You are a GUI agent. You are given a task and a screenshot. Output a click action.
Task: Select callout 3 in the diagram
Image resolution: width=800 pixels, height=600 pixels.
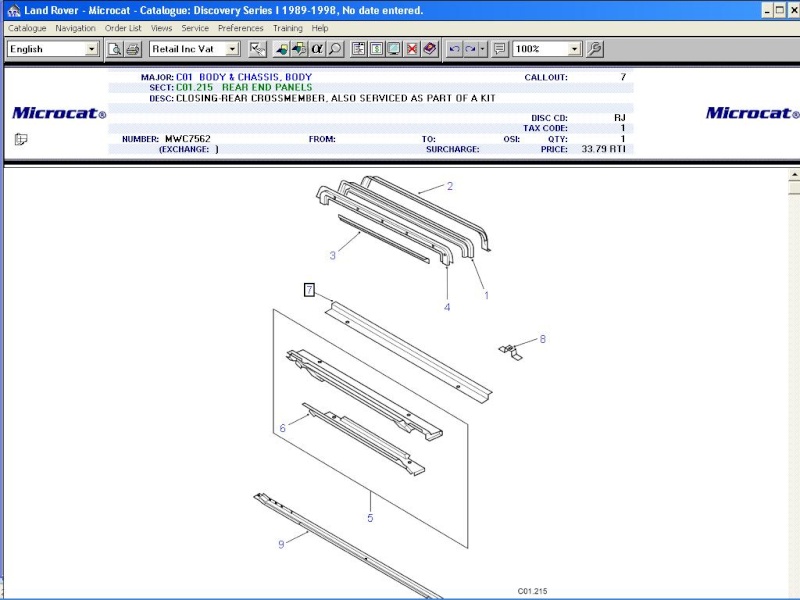click(333, 255)
